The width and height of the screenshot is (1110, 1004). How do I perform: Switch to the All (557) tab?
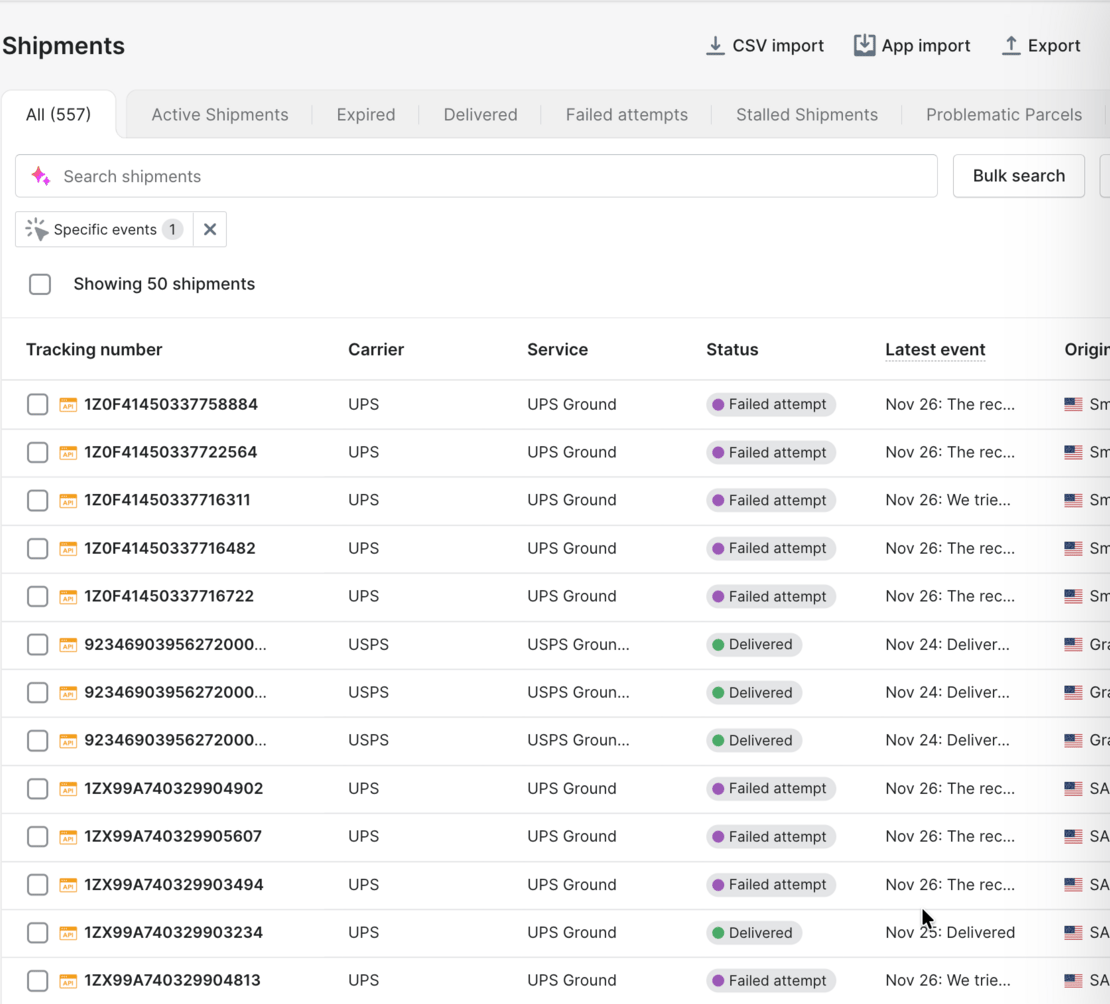click(x=59, y=115)
